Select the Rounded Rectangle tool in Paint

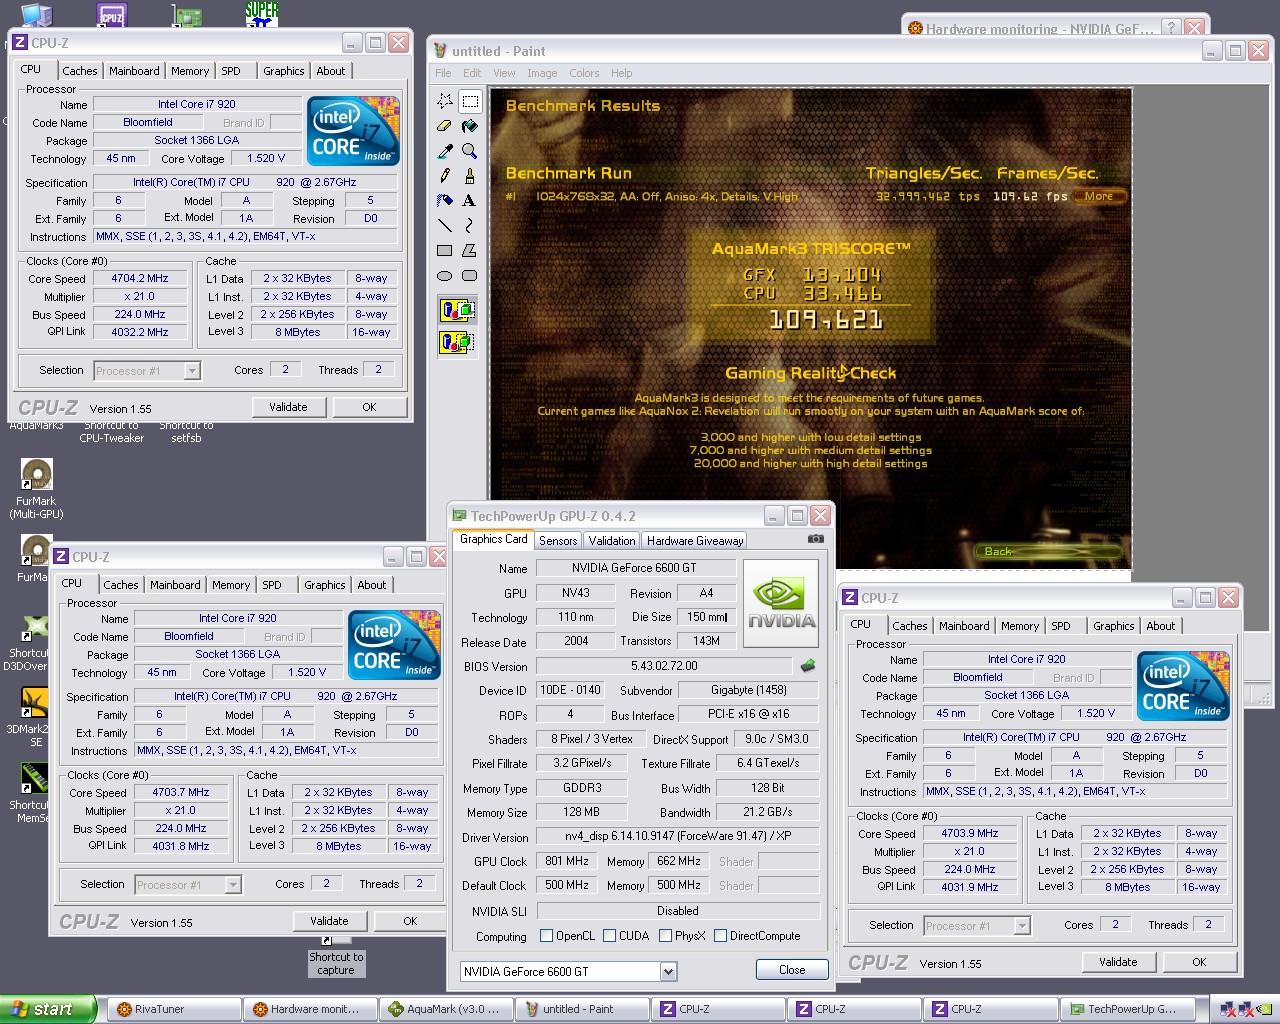(x=470, y=275)
